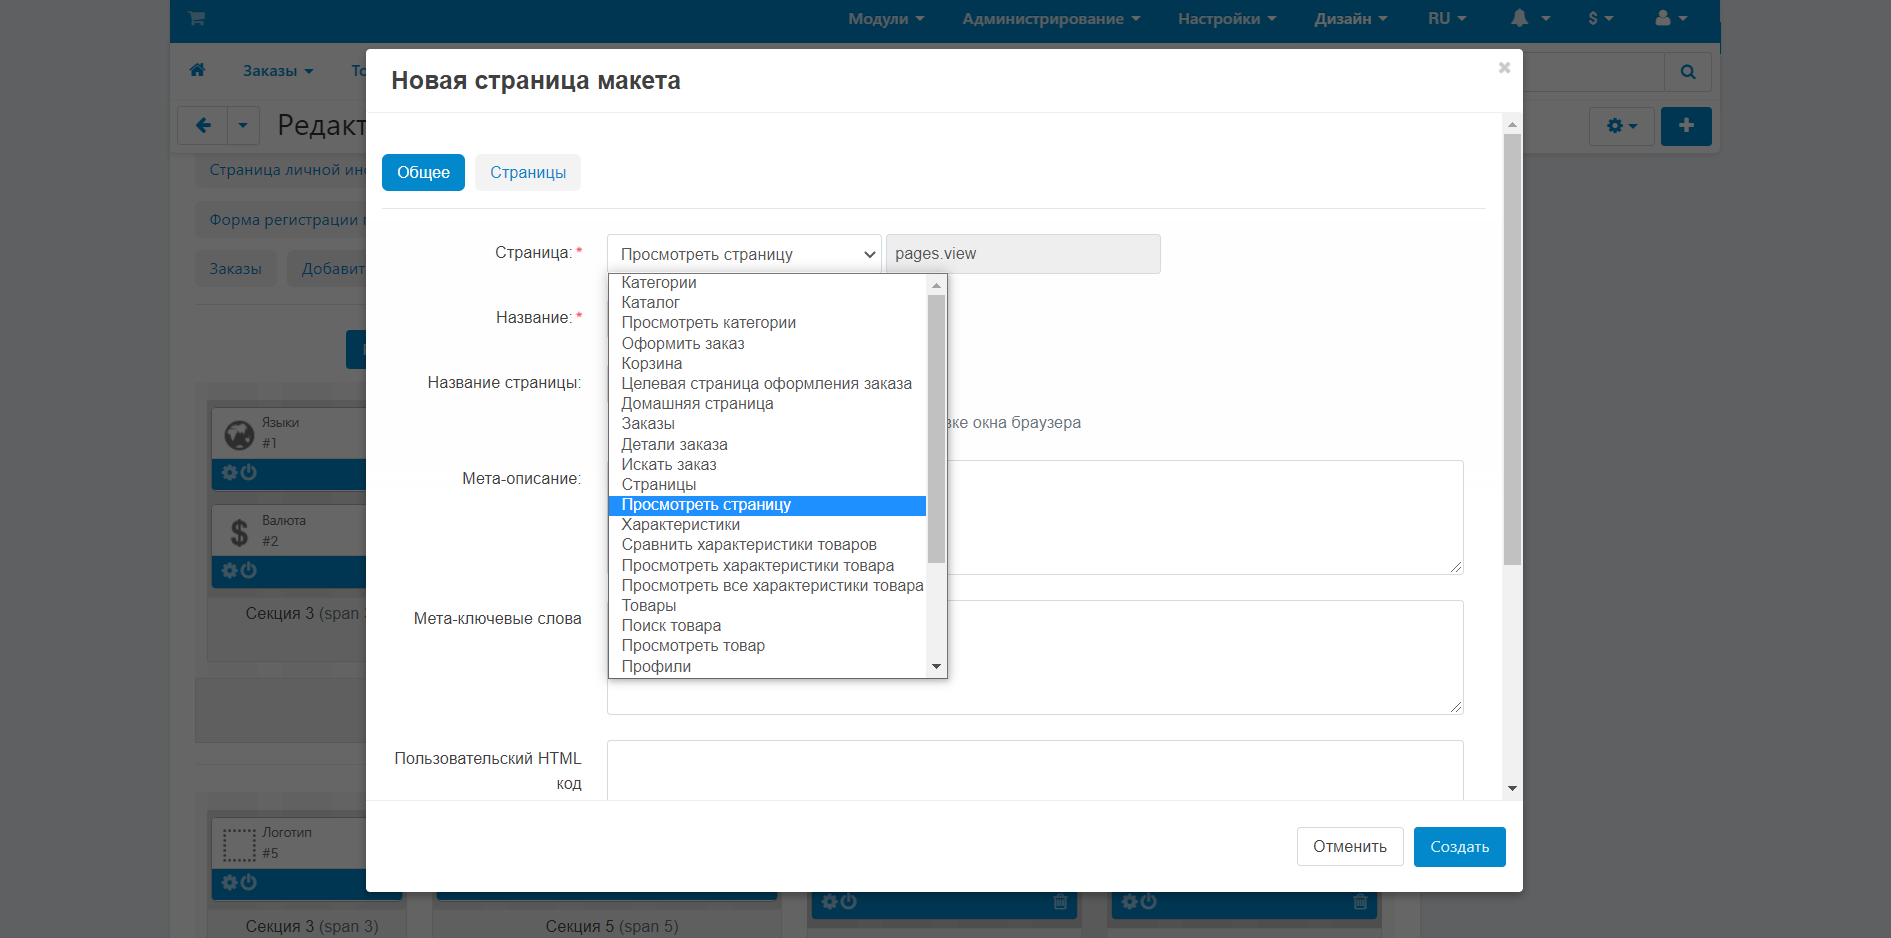
Task: Click the blue plus add button
Action: pyautogui.click(x=1686, y=126)
